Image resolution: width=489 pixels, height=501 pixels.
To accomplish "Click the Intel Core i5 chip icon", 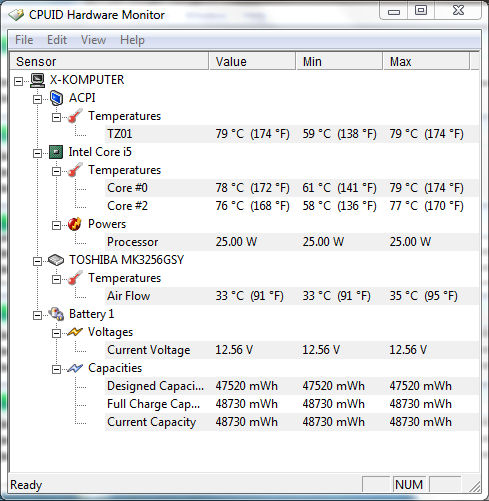I will (x=56, y=152).
